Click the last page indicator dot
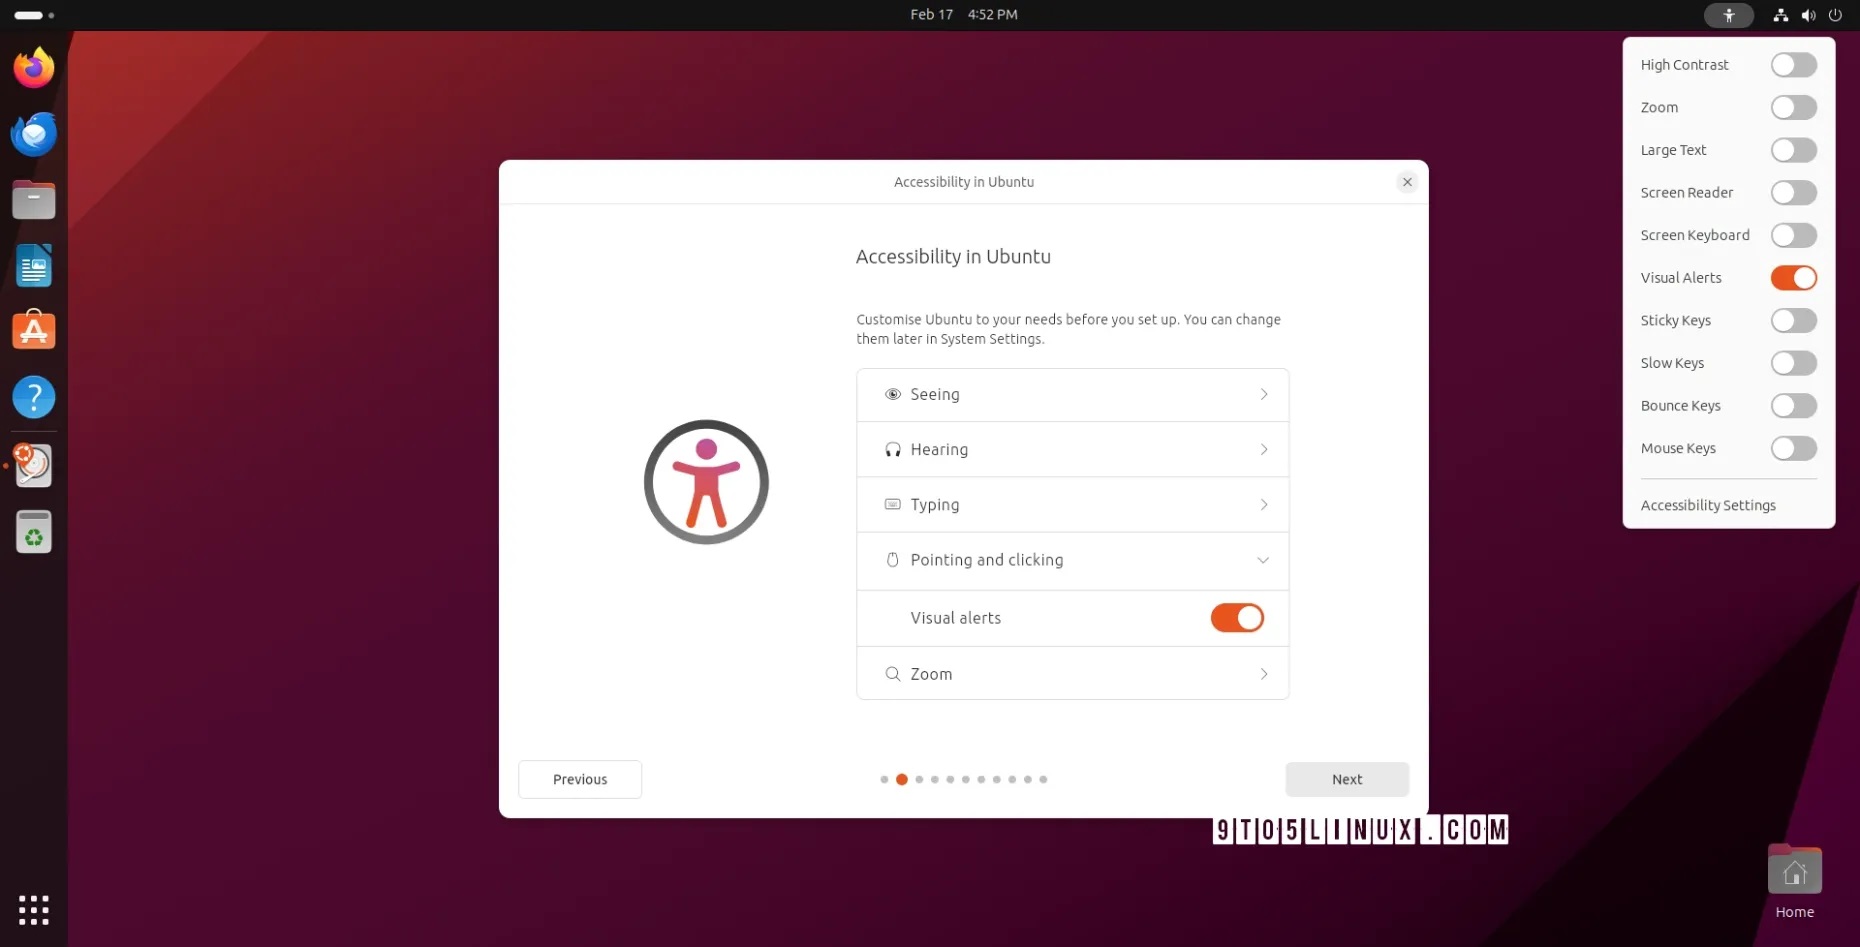The height and width of the screenshot is (947, 1860). (x=1043, y=779)
